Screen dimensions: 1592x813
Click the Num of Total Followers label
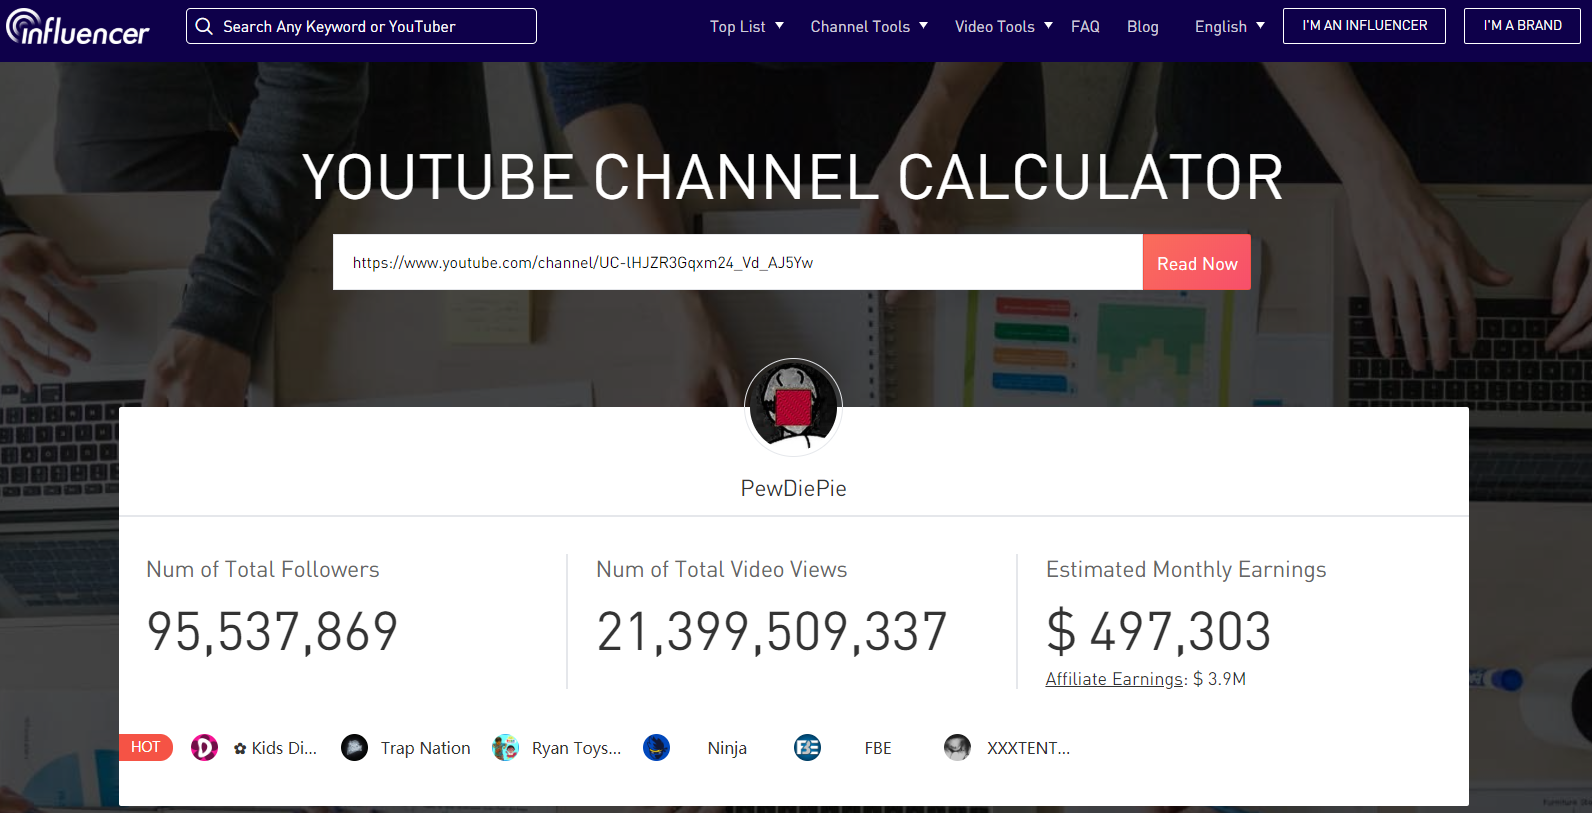pos(263,570)
